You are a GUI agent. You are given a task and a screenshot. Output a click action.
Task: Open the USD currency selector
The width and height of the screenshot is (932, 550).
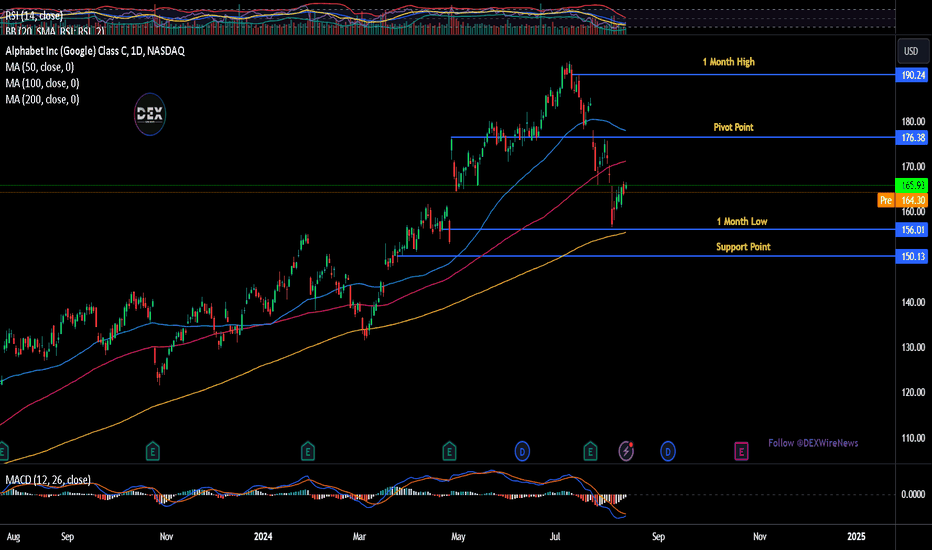(911, 51)
